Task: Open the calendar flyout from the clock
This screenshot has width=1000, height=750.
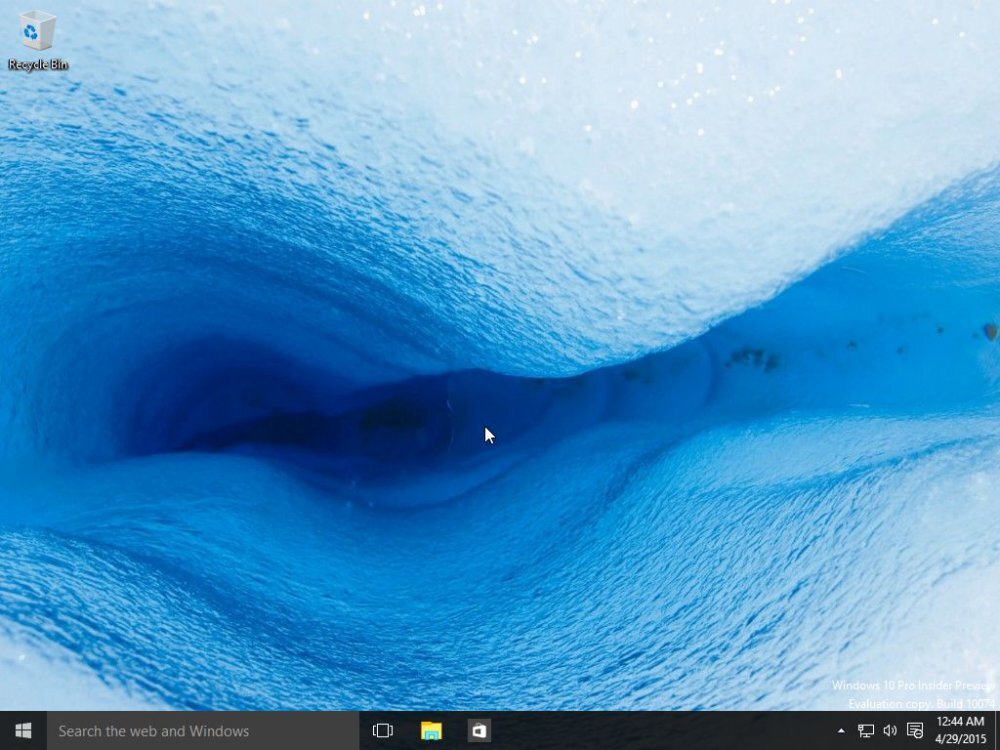Action: (x=961, y=731)
